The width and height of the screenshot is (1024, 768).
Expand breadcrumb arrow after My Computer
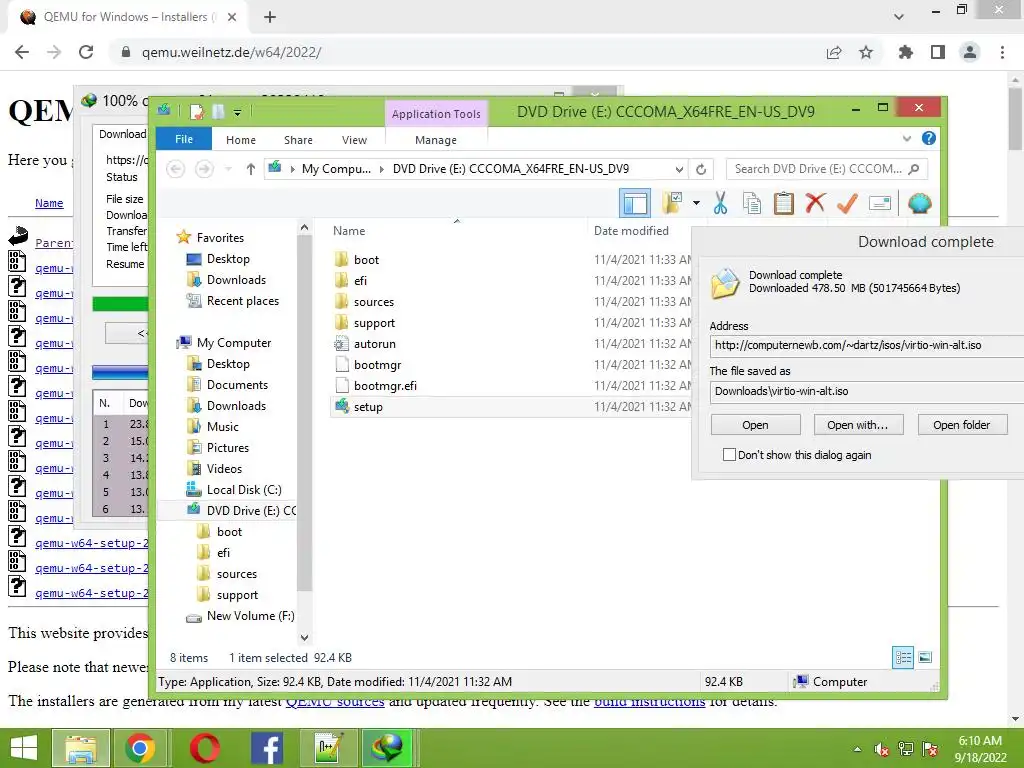(382, 169)
